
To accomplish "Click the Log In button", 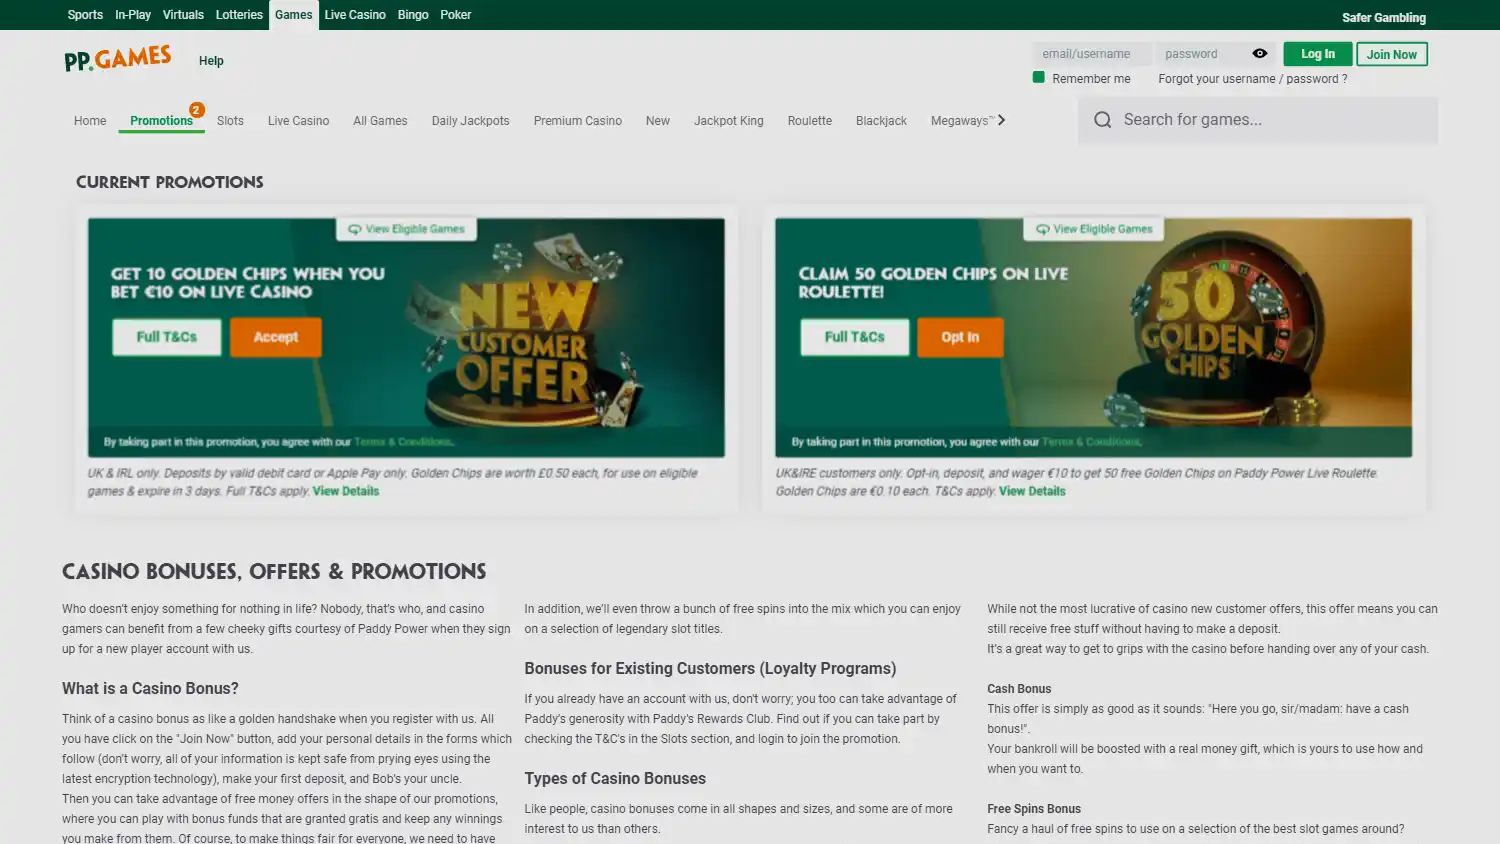I will pos(1318,54).
